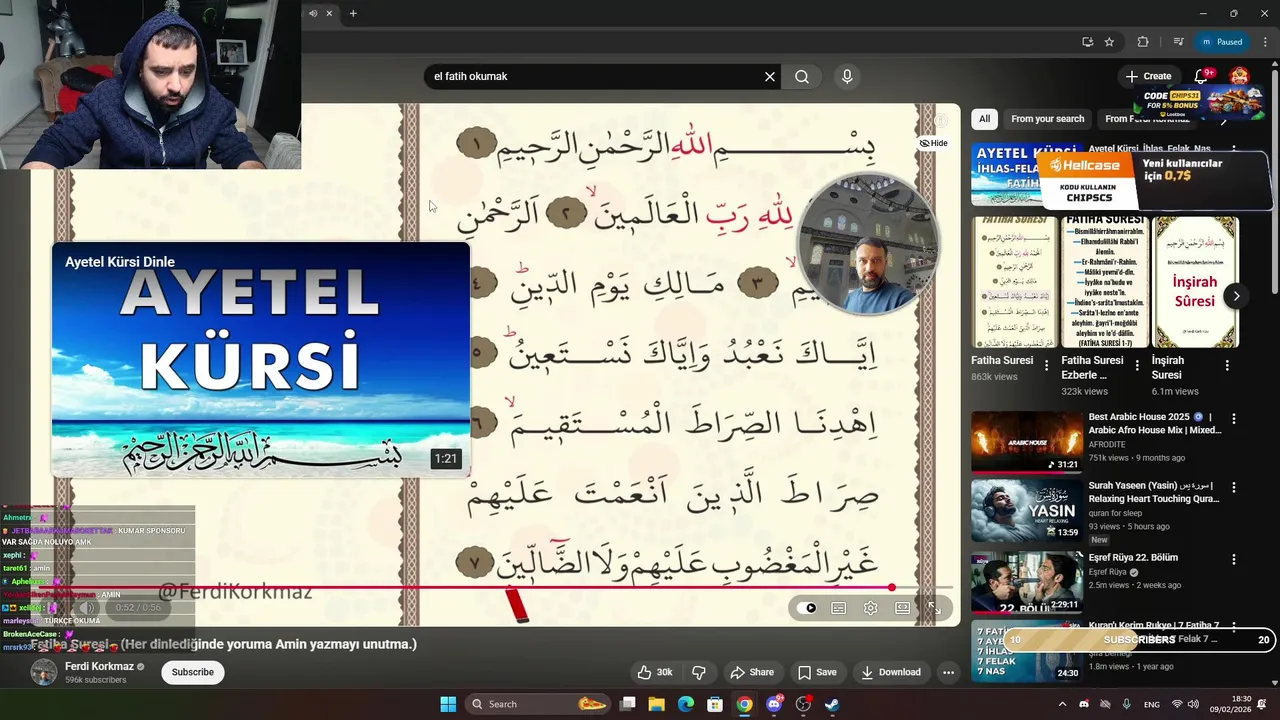Open Discord from taskbar

point(774,704)
